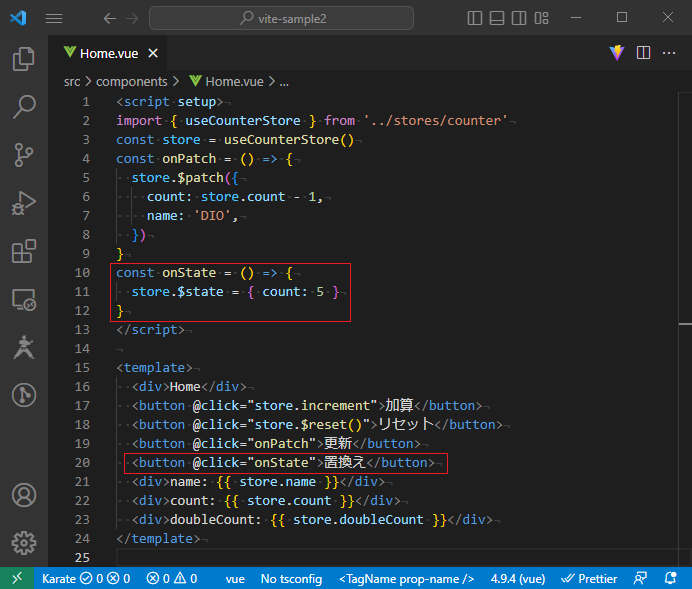This screenshot has height=589, width=692.
Task: Click 'components' breadcrumb segment
Action: [132, 82]
